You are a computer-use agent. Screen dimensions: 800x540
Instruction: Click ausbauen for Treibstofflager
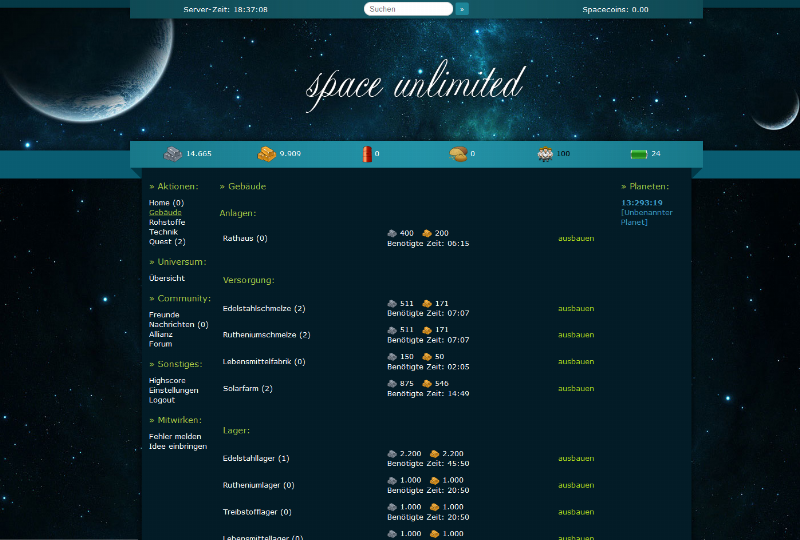(576, 512)
